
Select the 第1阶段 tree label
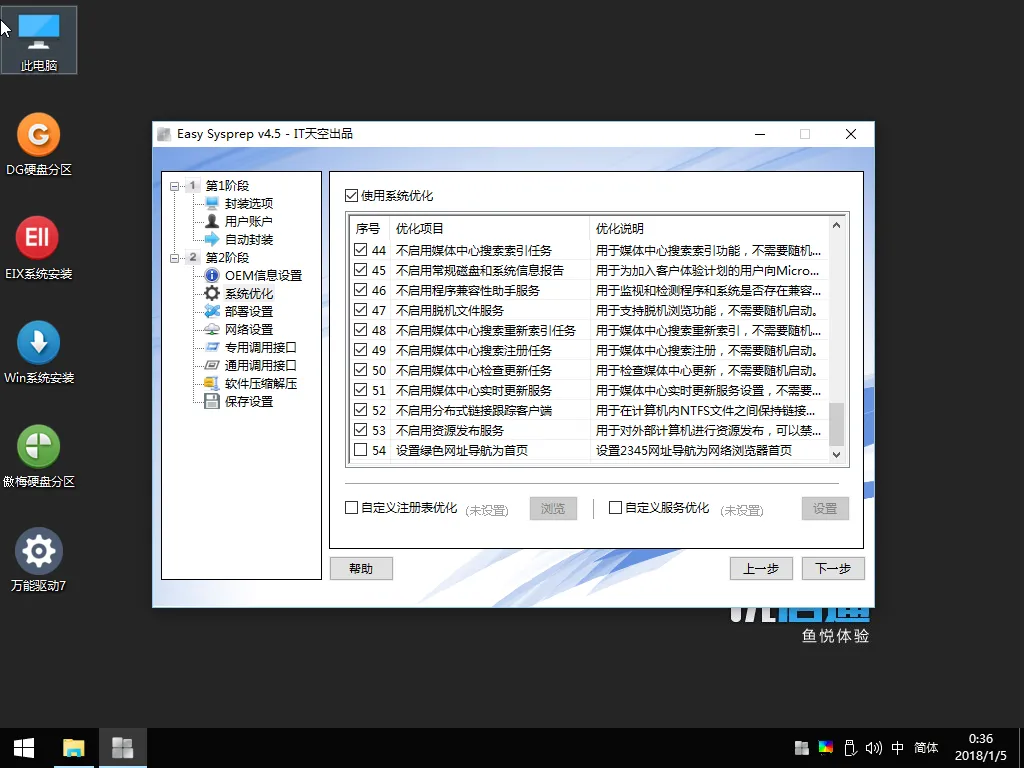227,185
